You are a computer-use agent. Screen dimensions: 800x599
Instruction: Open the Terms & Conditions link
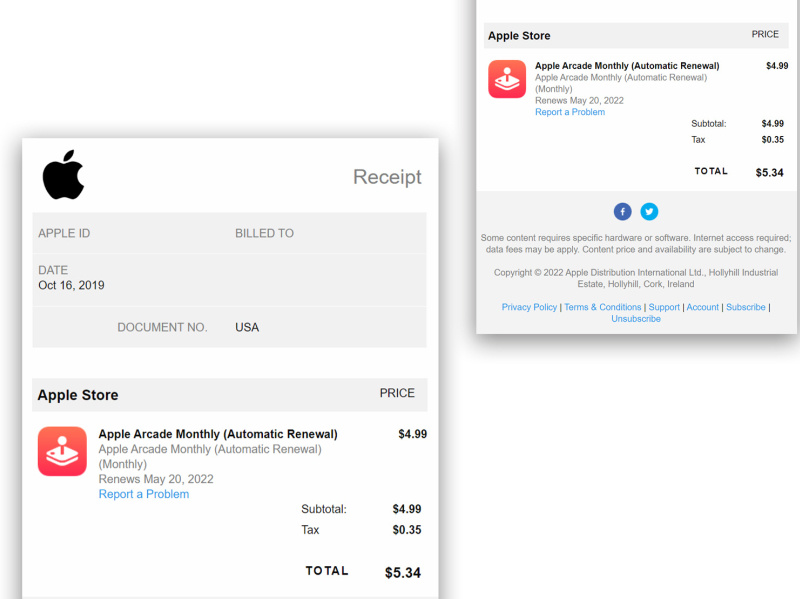point(603,307)
